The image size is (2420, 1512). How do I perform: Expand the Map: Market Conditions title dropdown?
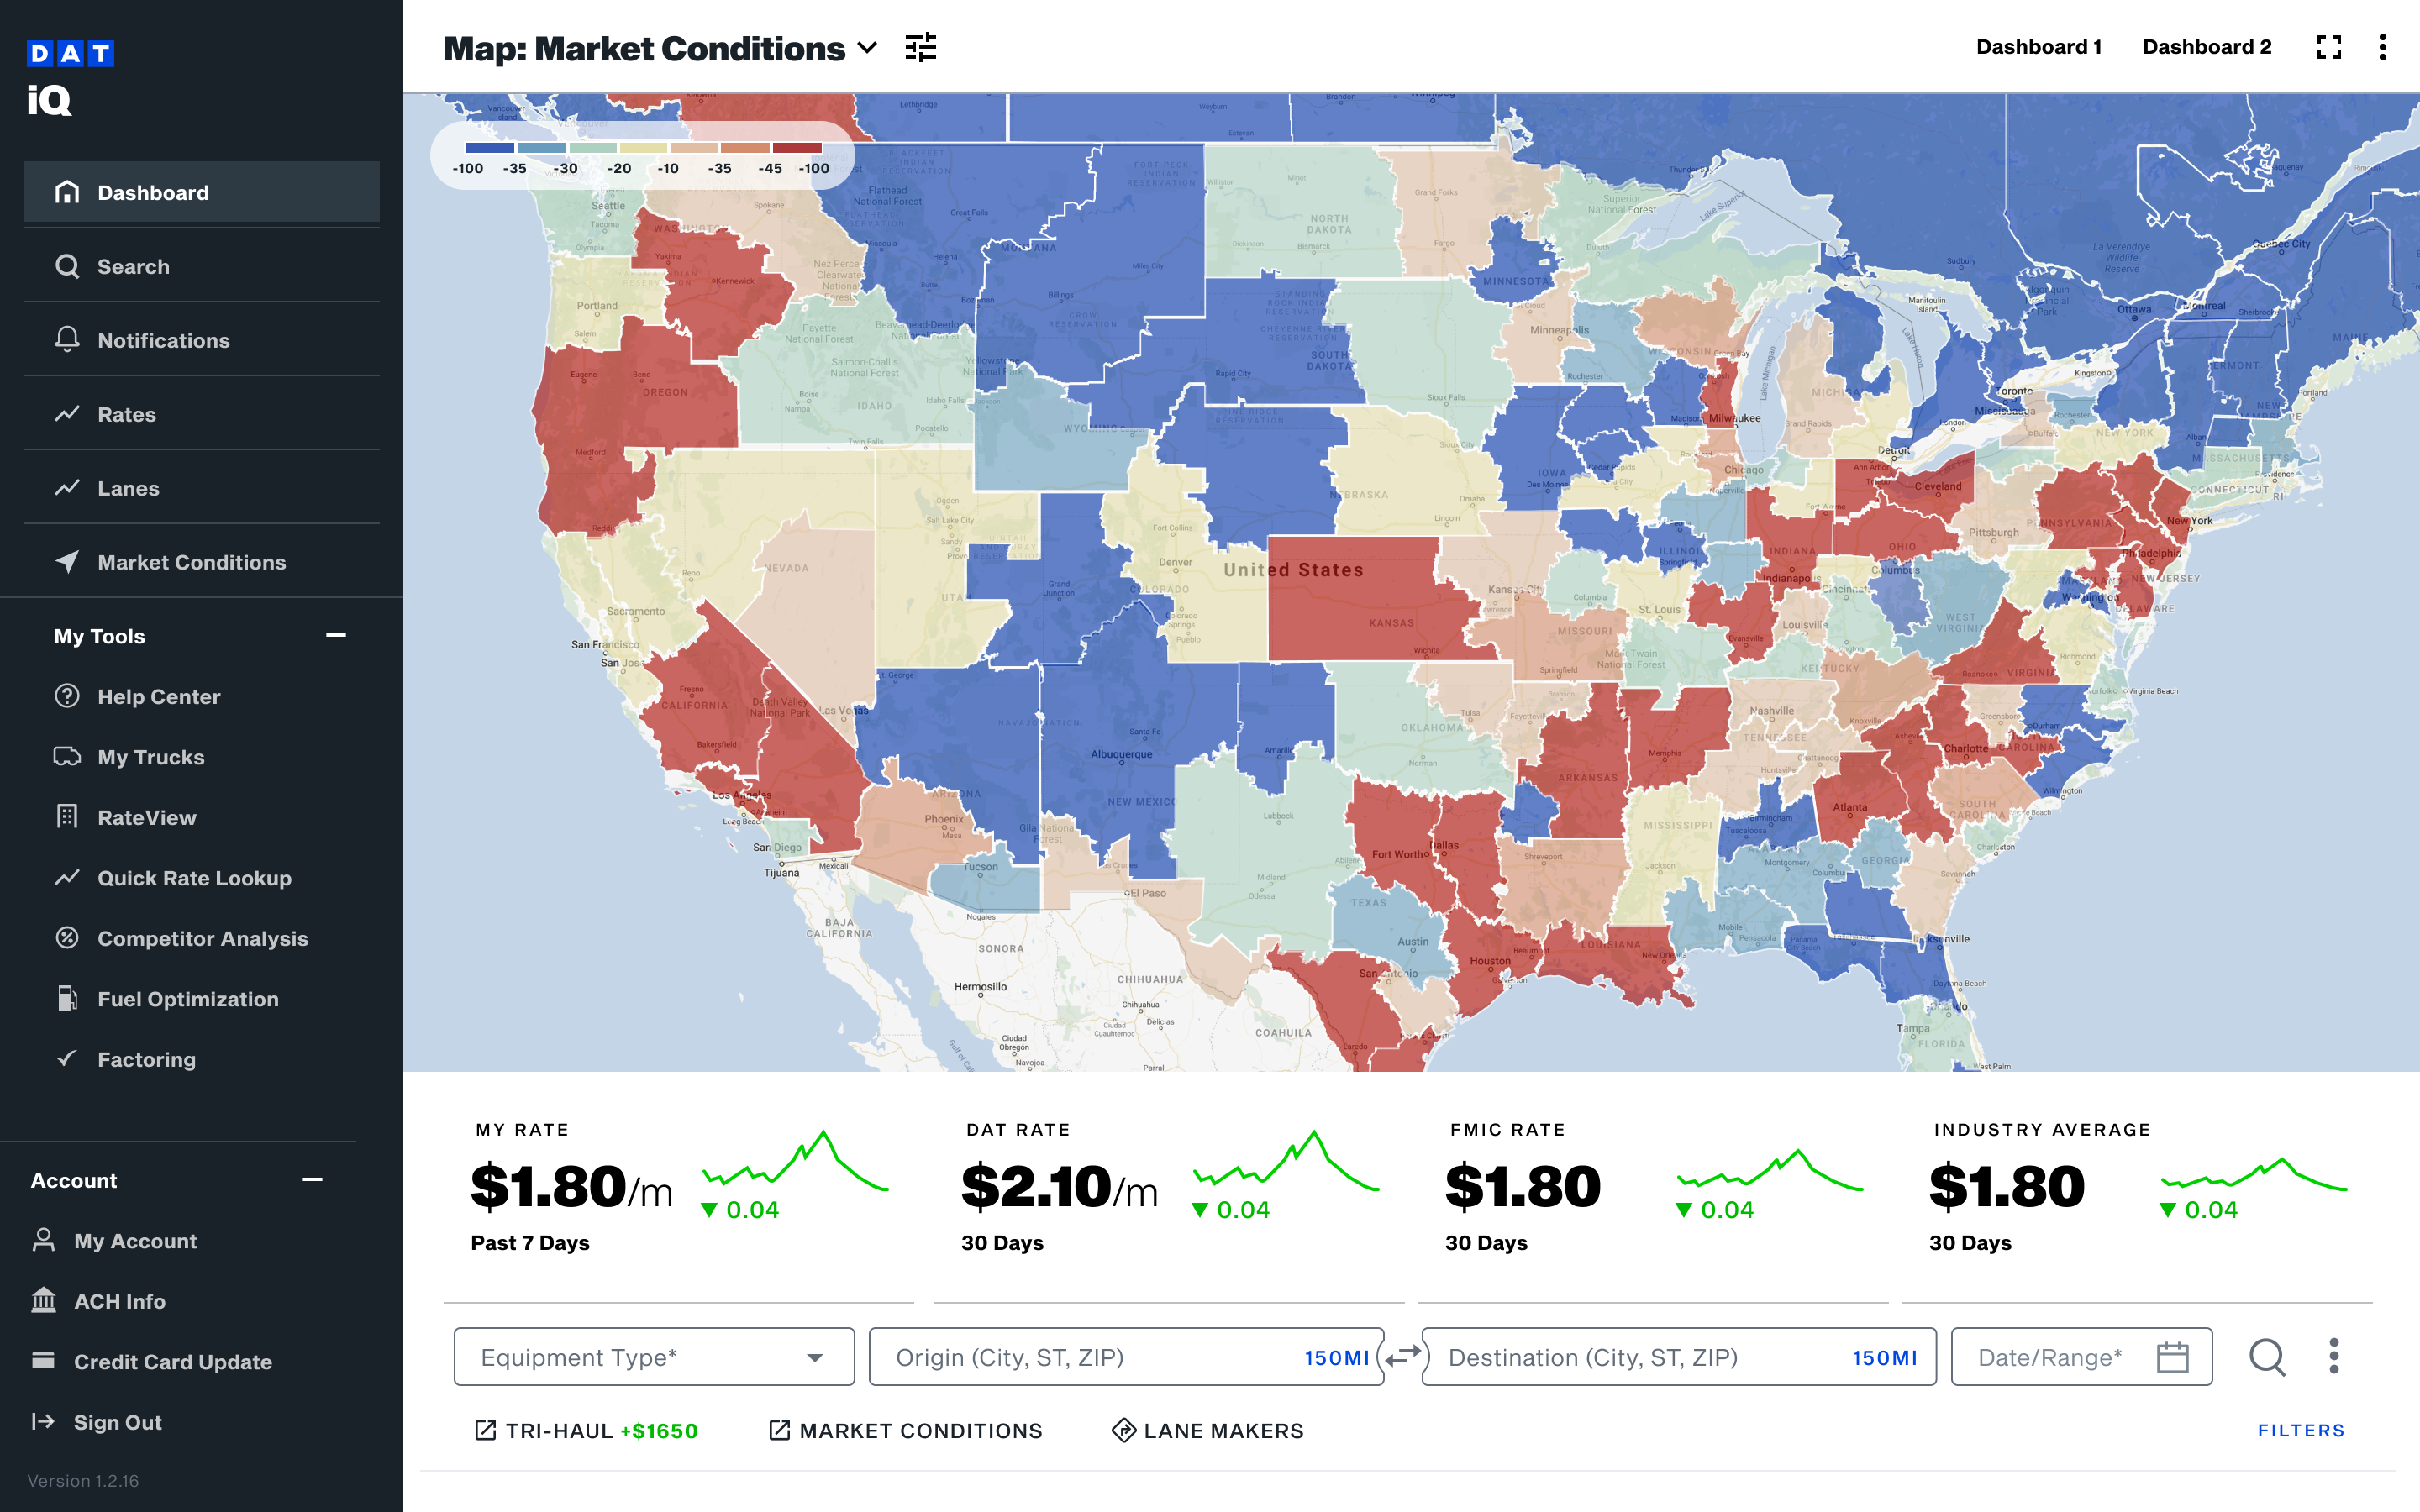coord(867,48)
